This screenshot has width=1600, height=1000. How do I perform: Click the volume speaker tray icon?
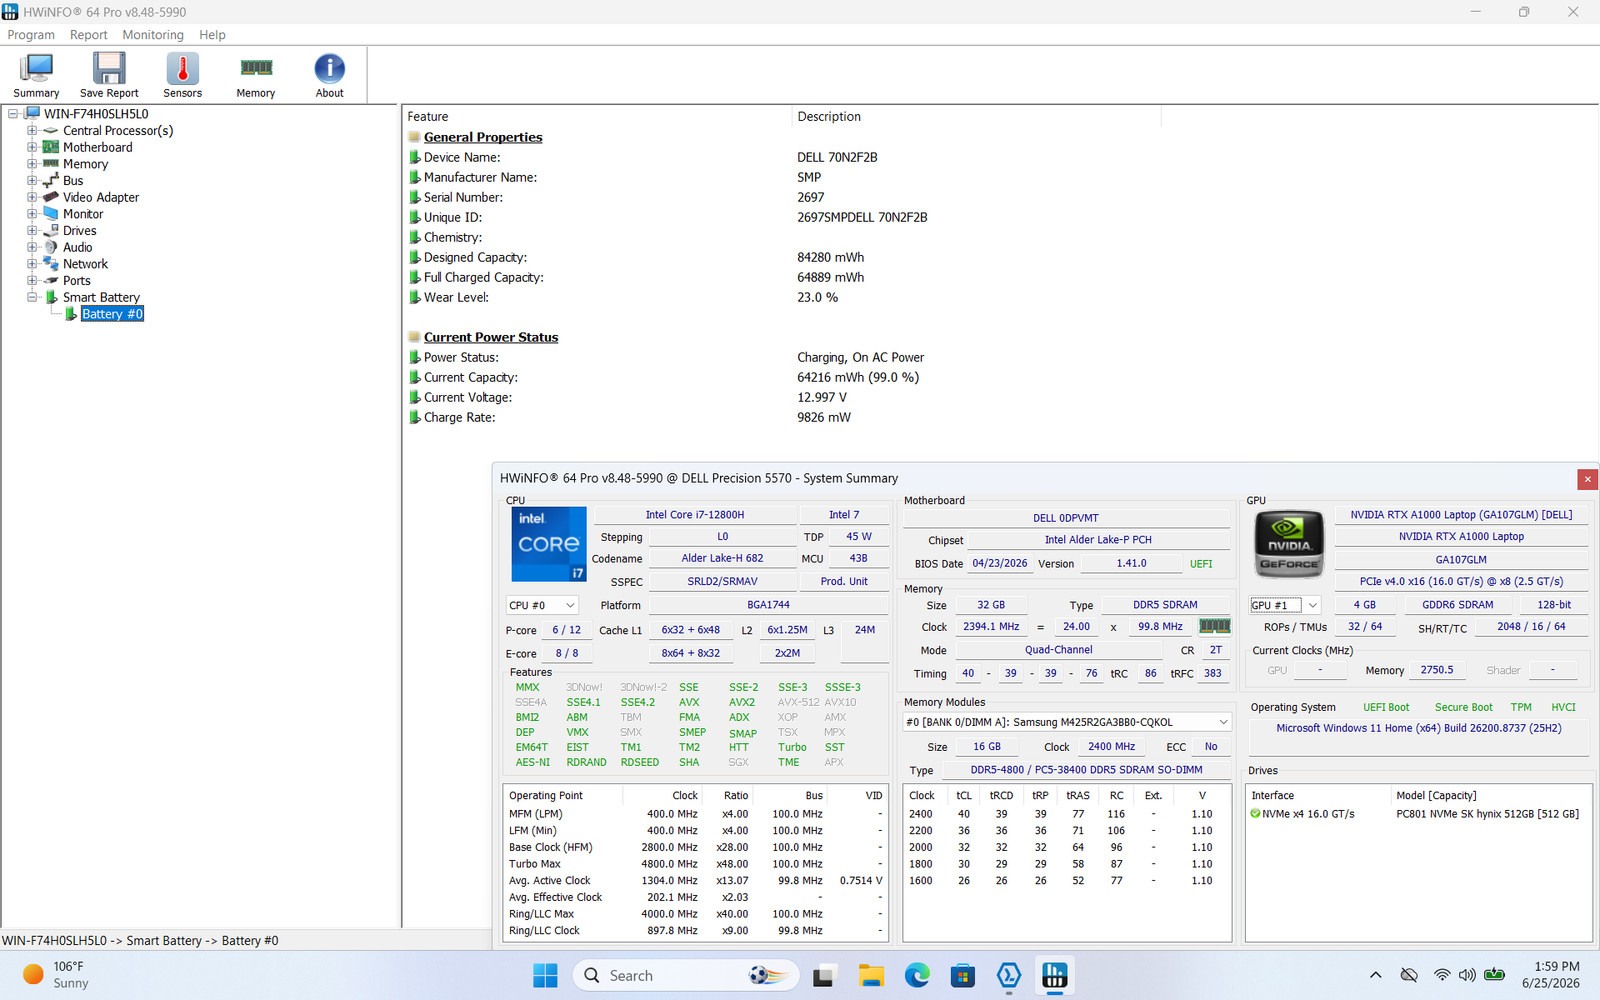[x=1467, y=975]
